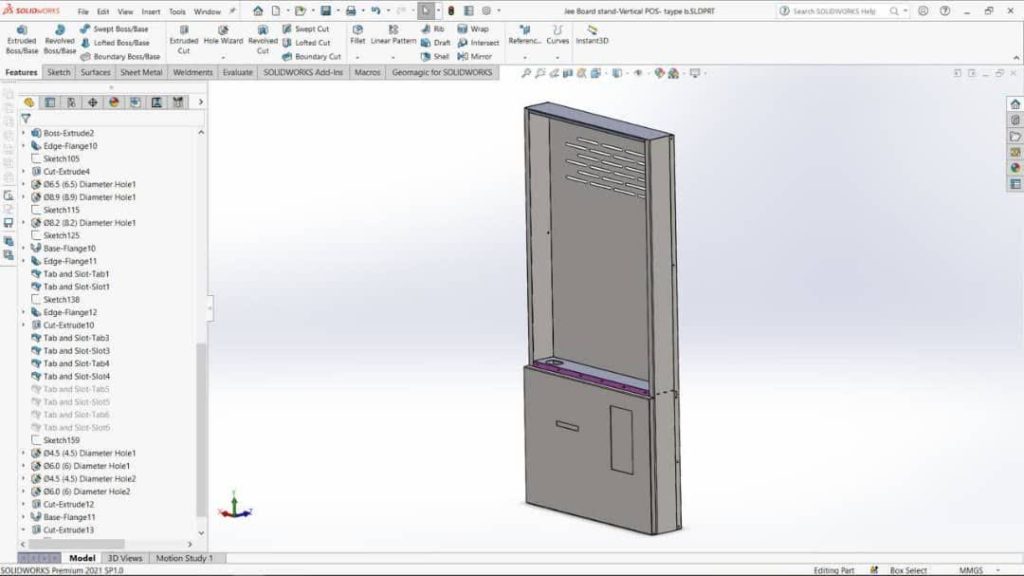Focus the Search SOLIDWORKS Help field

pos(835,11)
